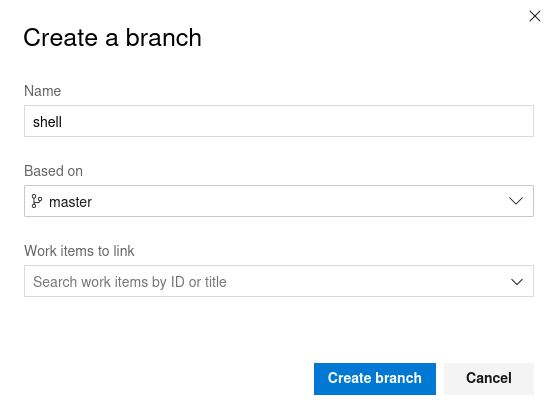This screenshot has height=420, width=559.
Task: Open the work items dropdown chevron
Action: click(x=516, y=282)
